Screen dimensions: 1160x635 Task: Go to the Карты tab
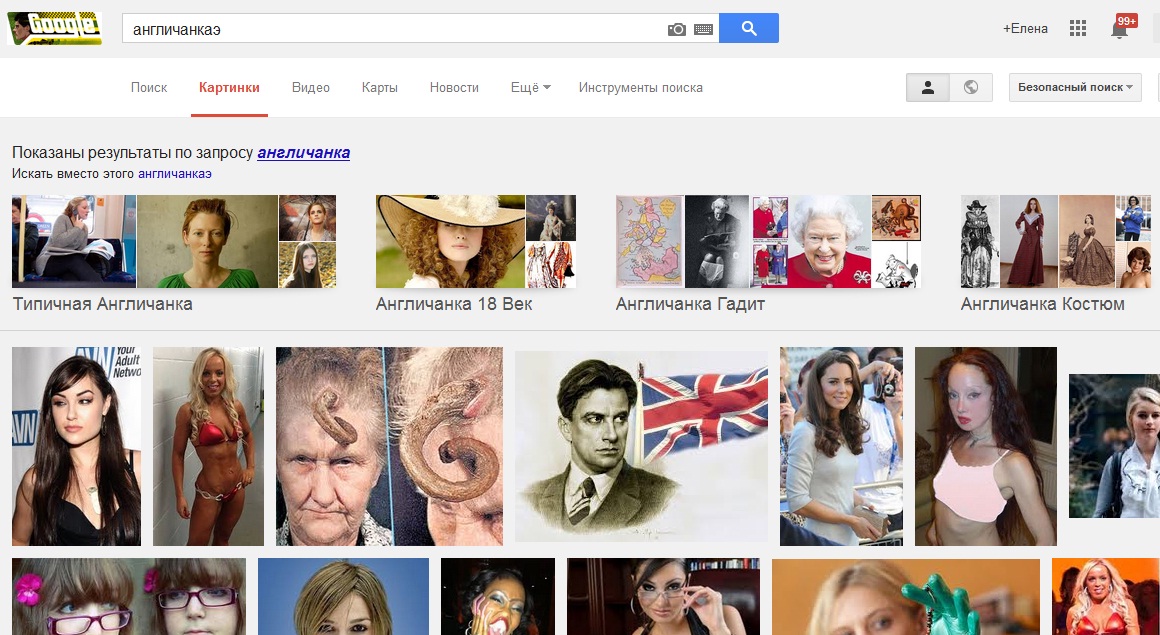coord(379,87)
